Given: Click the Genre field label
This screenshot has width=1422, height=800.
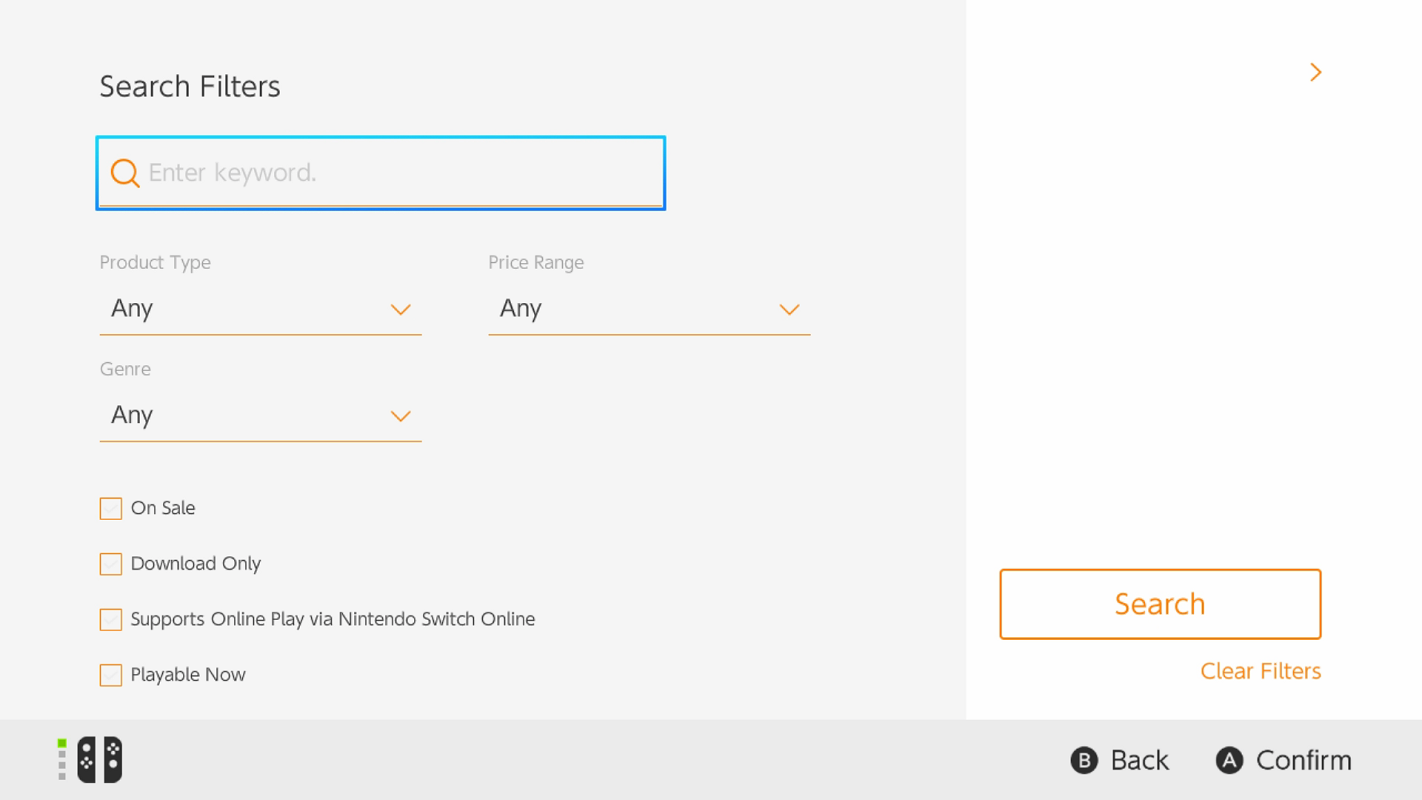Looking at the screenshot, I should coord(125,369).
